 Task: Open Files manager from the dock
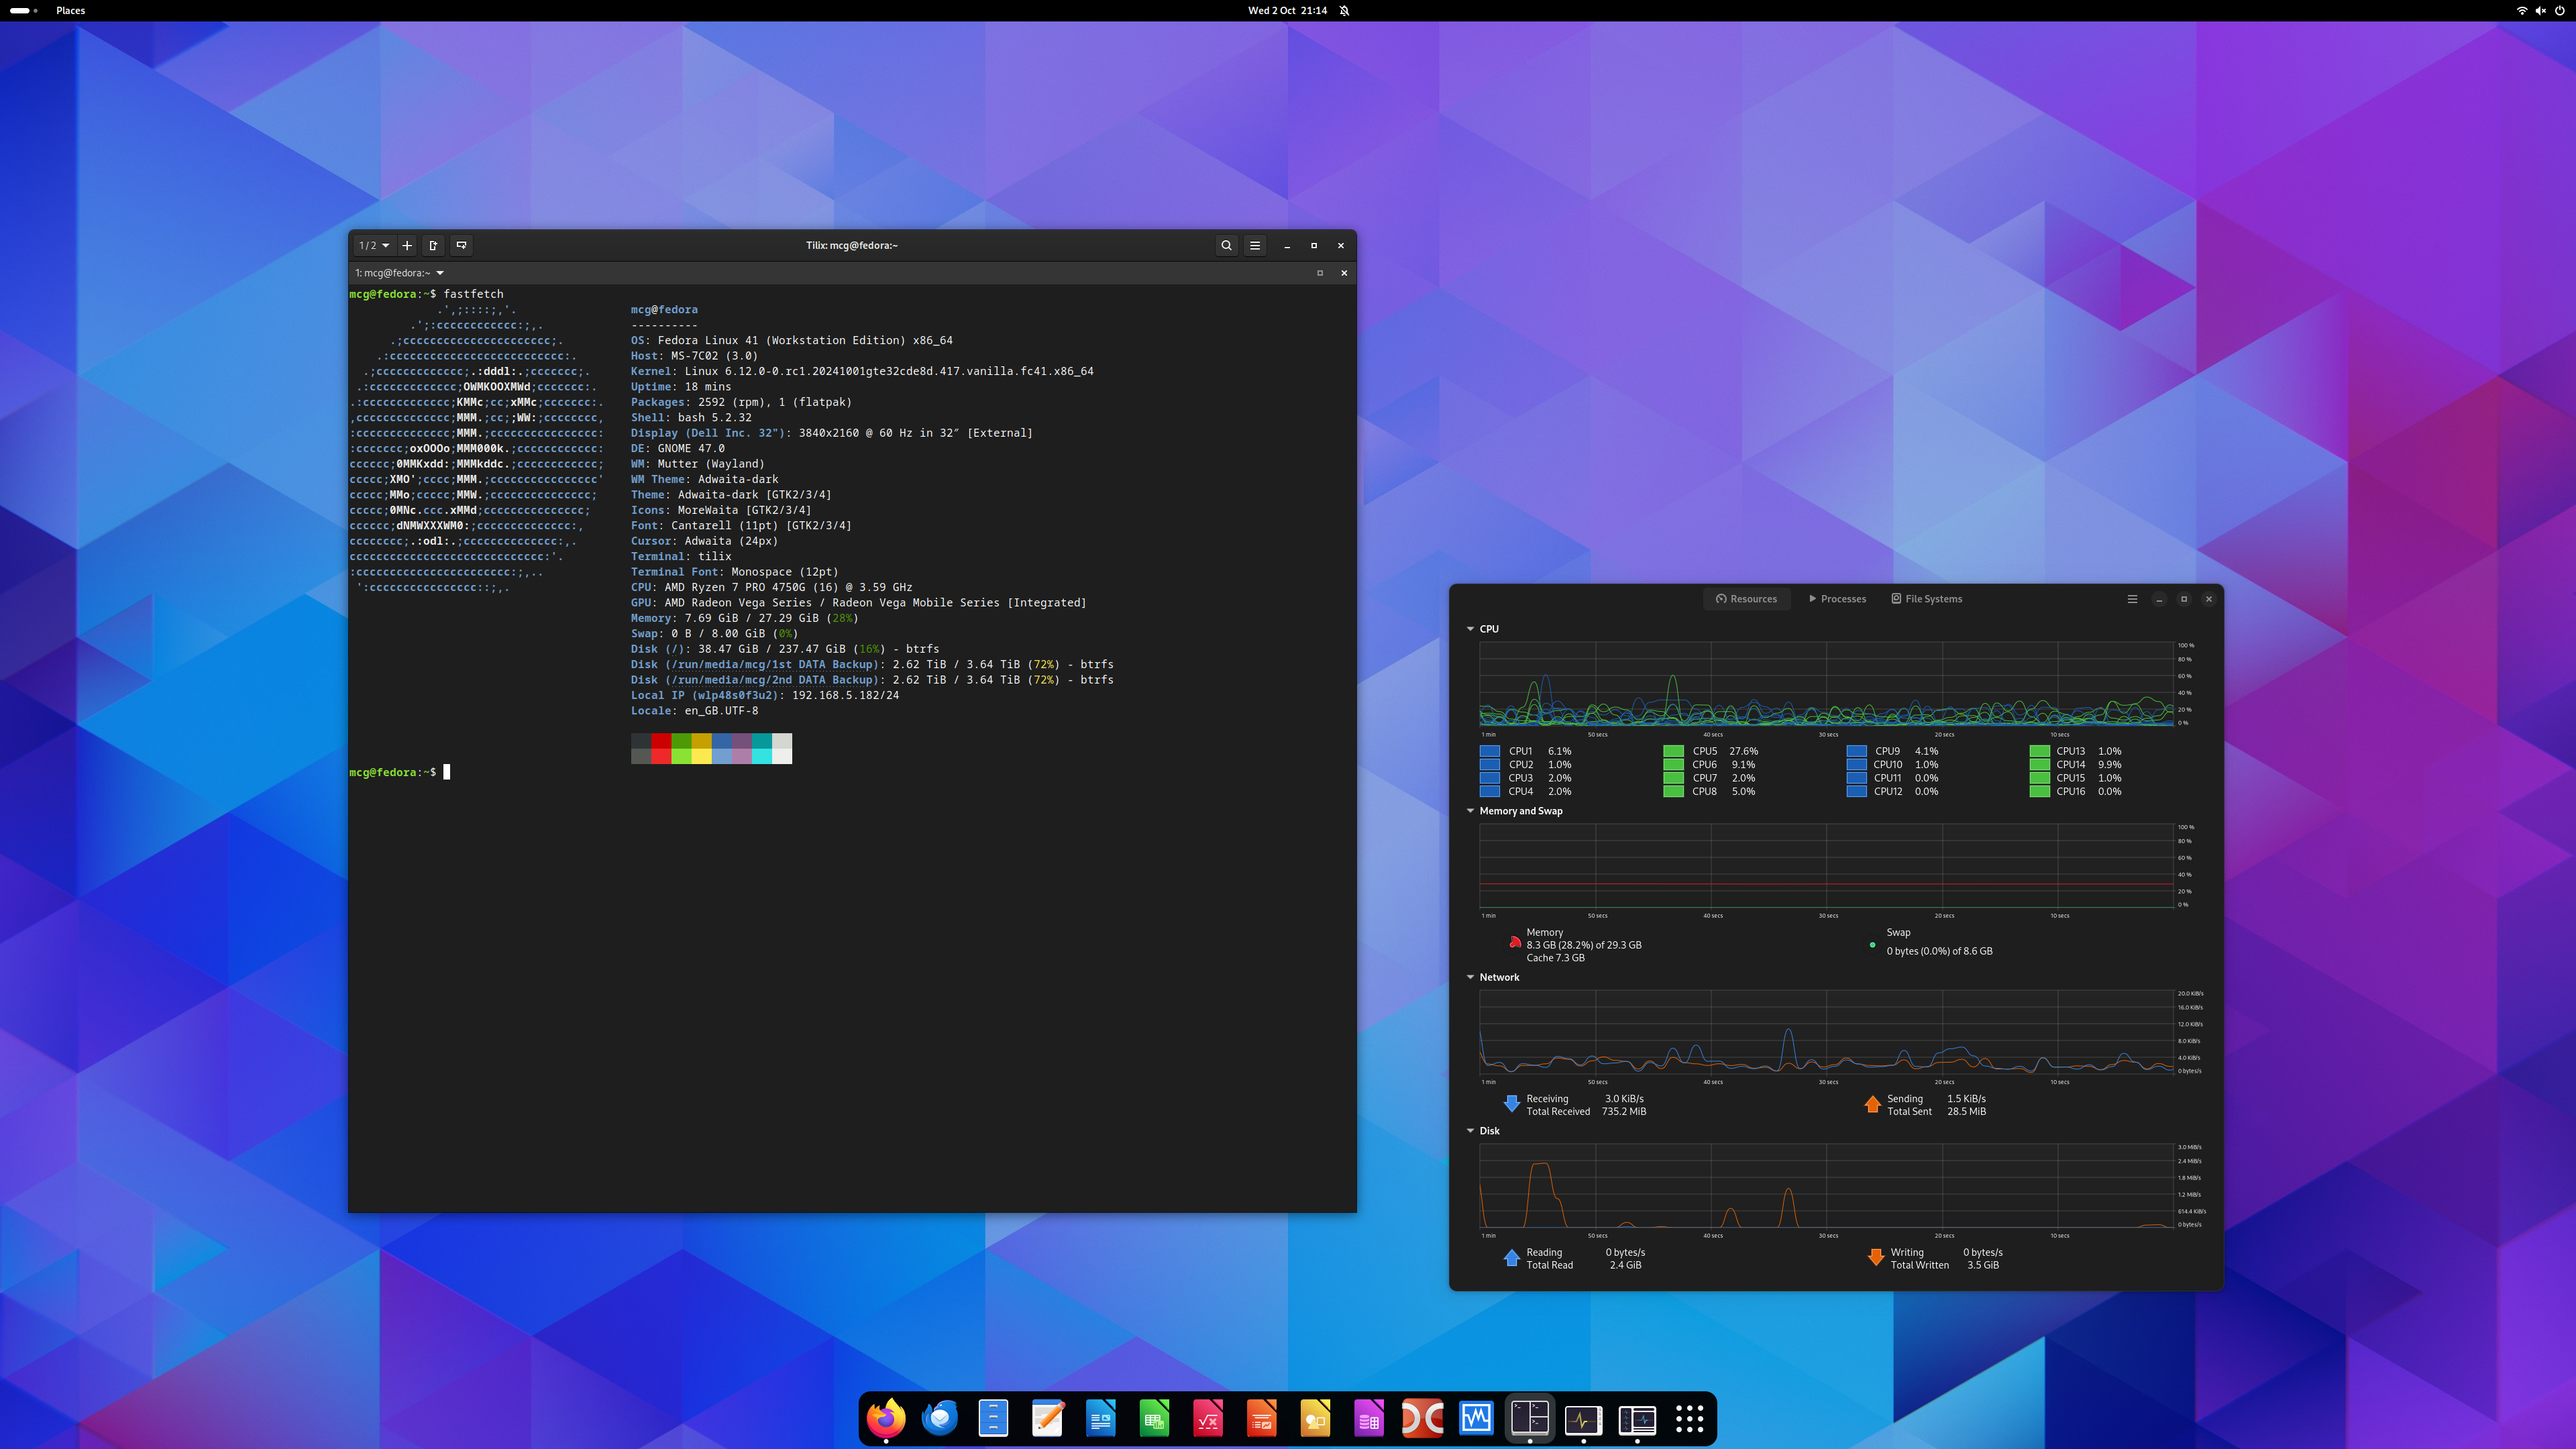pyautogui.click(x=993, y=1418)
